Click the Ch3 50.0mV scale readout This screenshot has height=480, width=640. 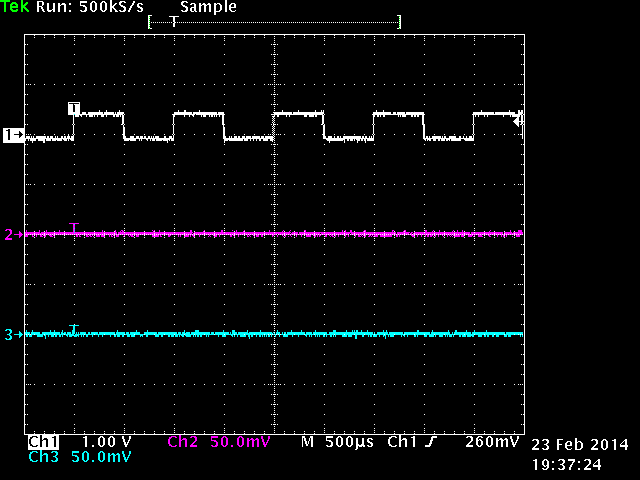[101, 457]
